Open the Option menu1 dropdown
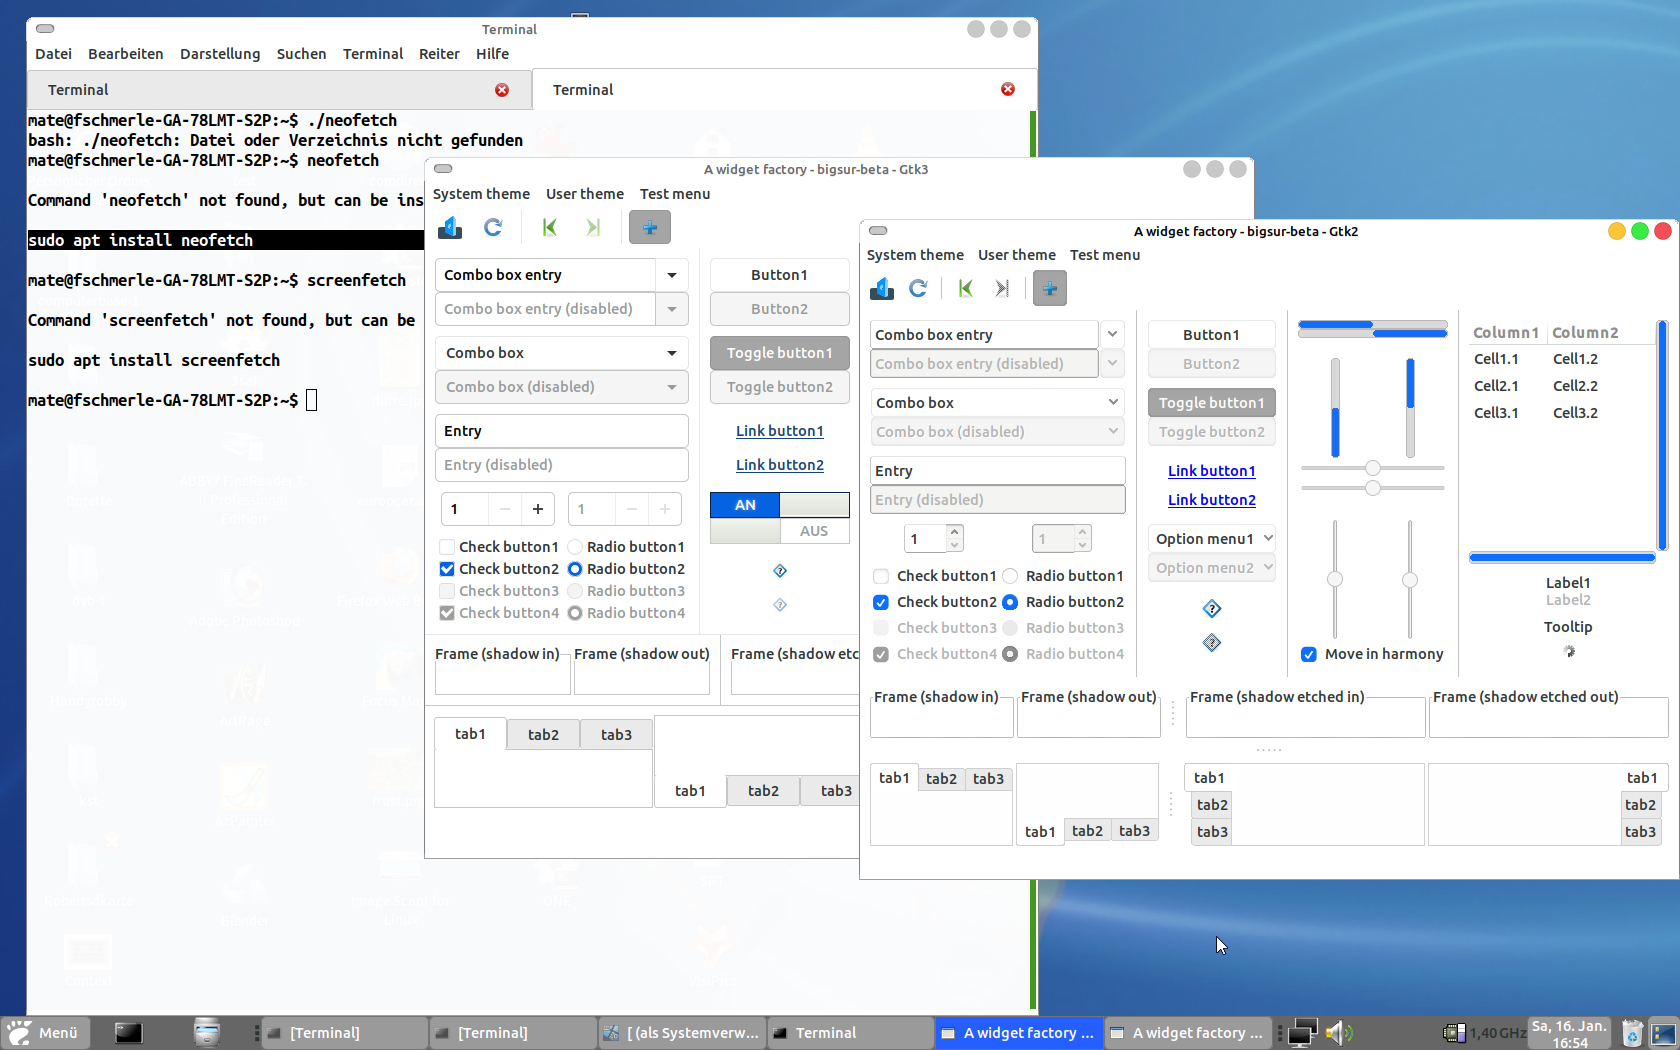The width and height of the screenshot is (1680, 1050). tap(1212, 539)
